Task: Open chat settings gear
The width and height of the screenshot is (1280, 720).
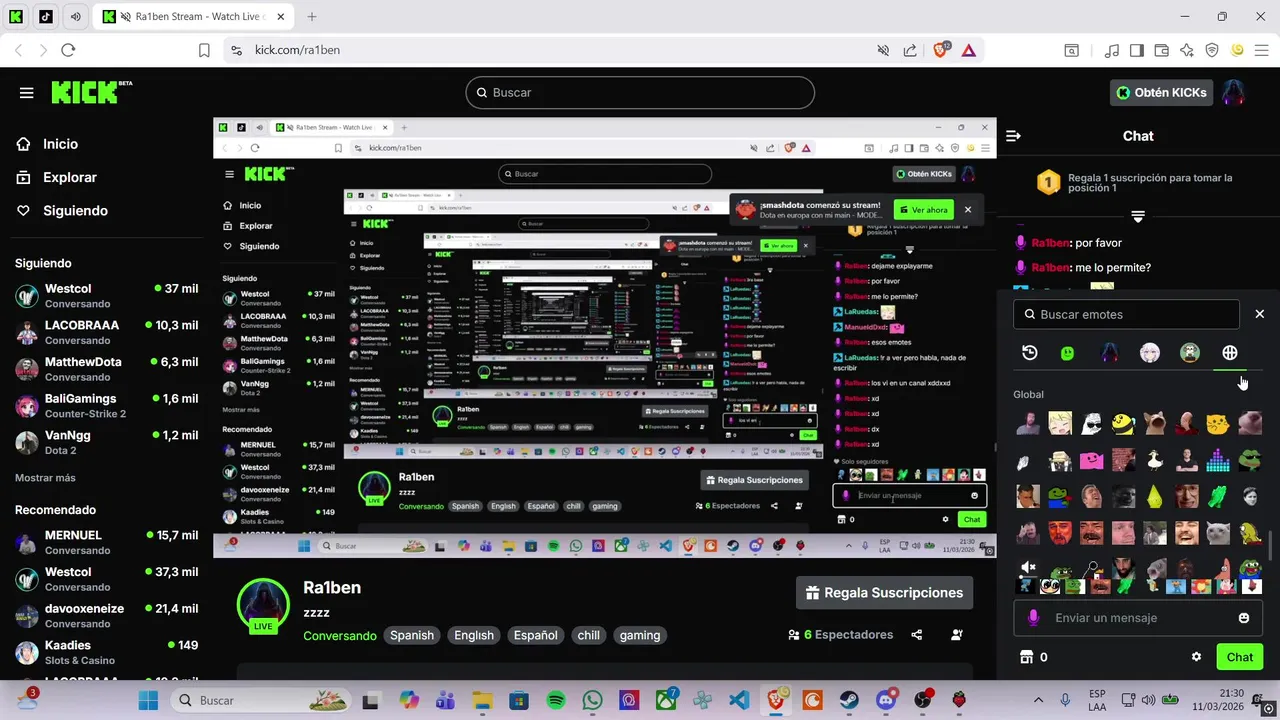Action: point(1196,657)
